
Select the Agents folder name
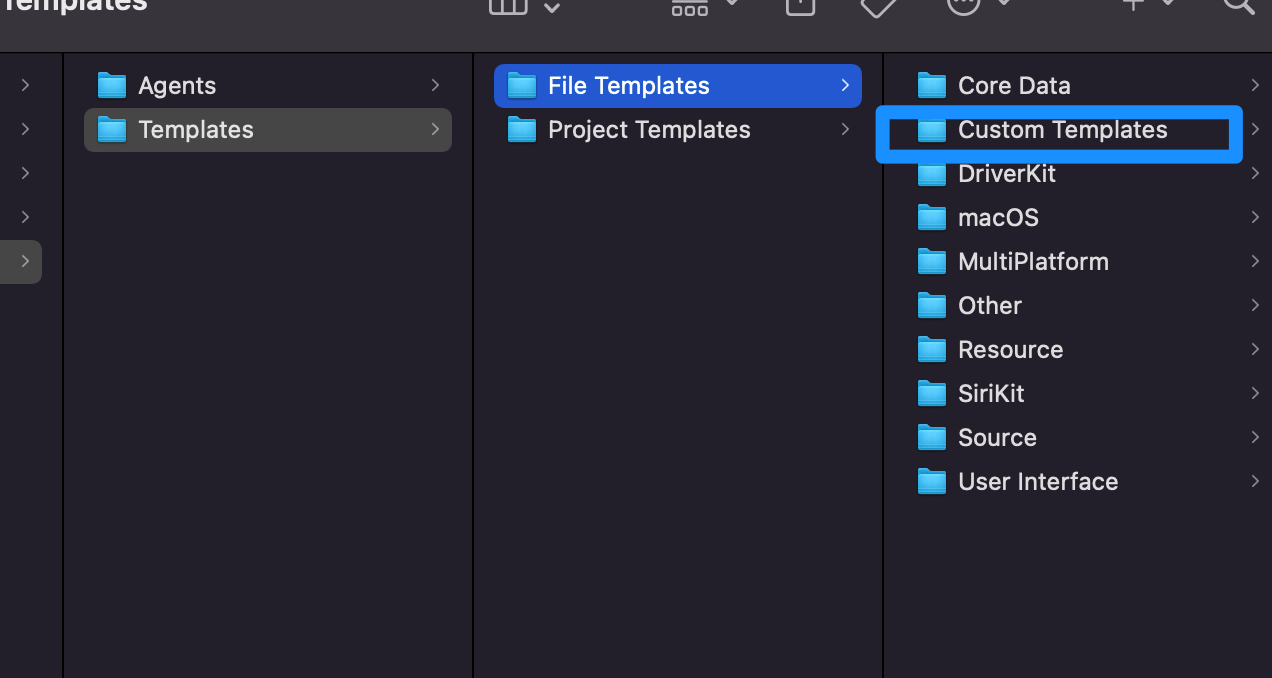coord(177,86)
